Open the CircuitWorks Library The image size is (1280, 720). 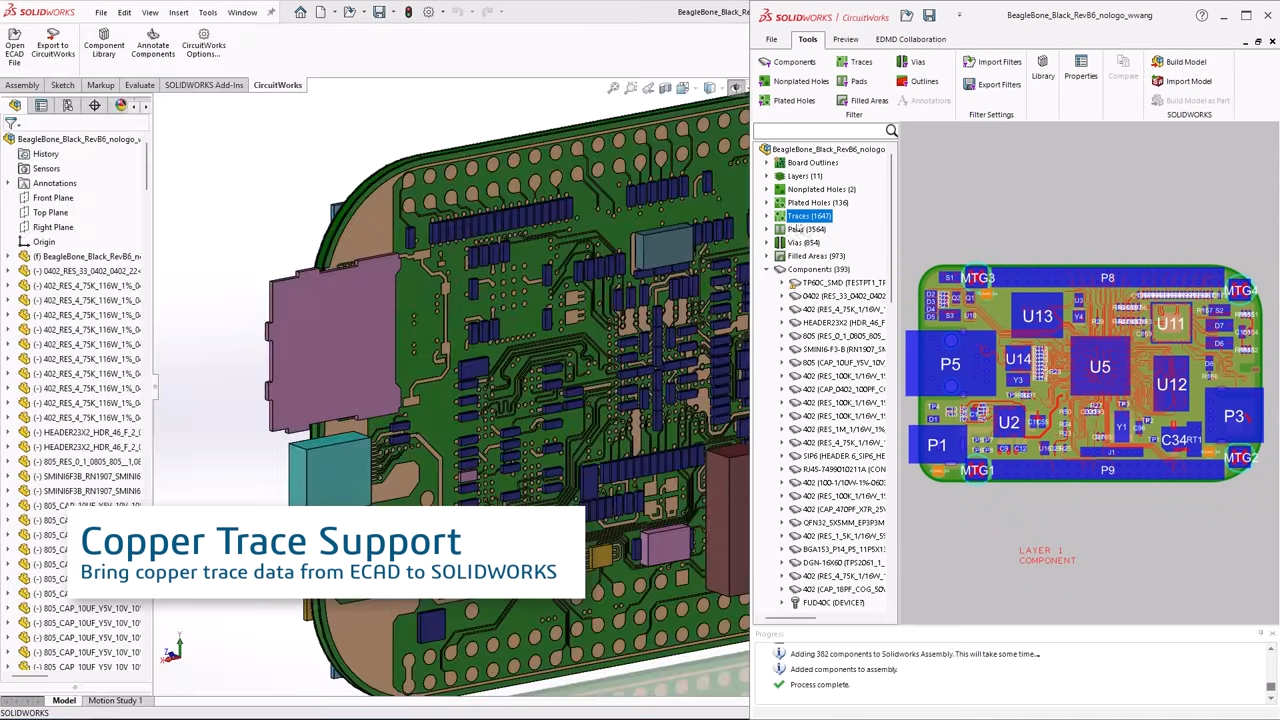(x=1043, y=68)
